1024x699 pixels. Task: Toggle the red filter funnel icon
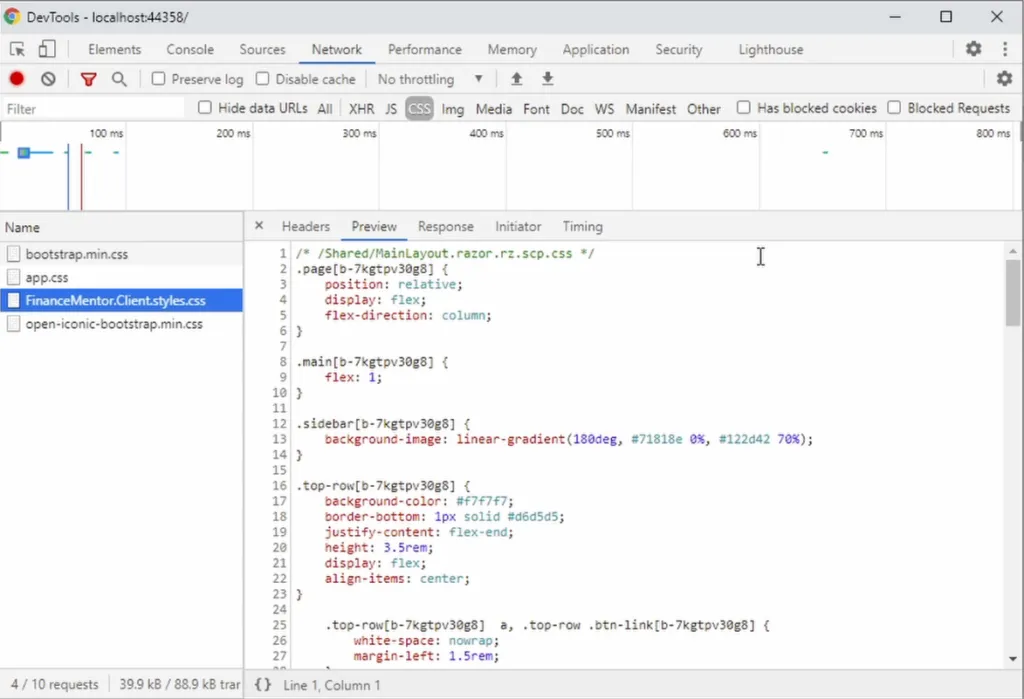(x=88, y=79)
